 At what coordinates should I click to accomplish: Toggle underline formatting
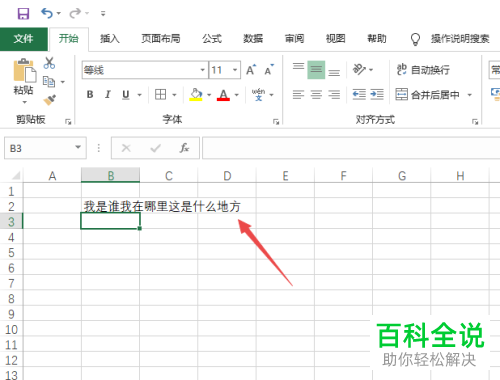(126, 95)
